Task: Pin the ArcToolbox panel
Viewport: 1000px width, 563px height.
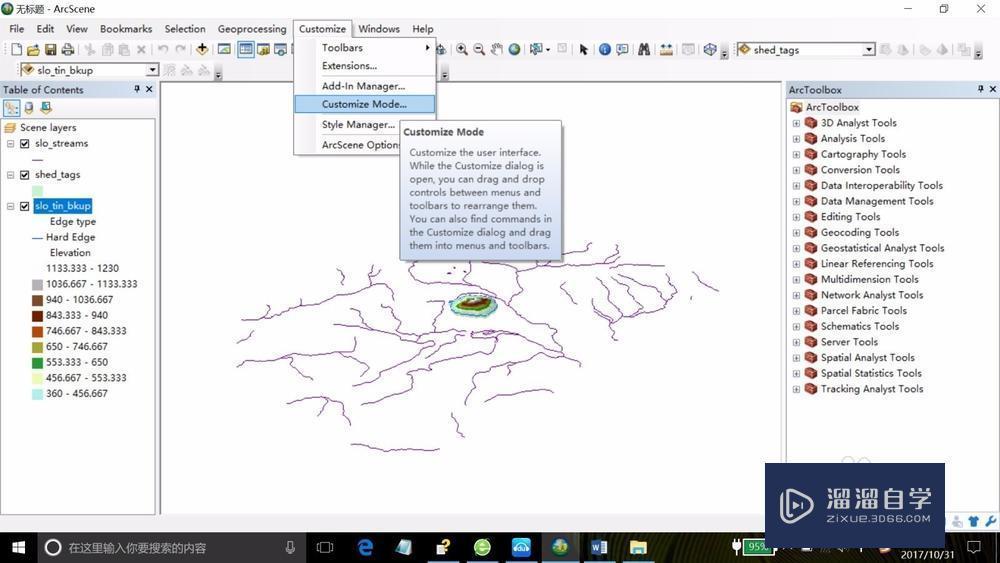Action: [980, 89]
